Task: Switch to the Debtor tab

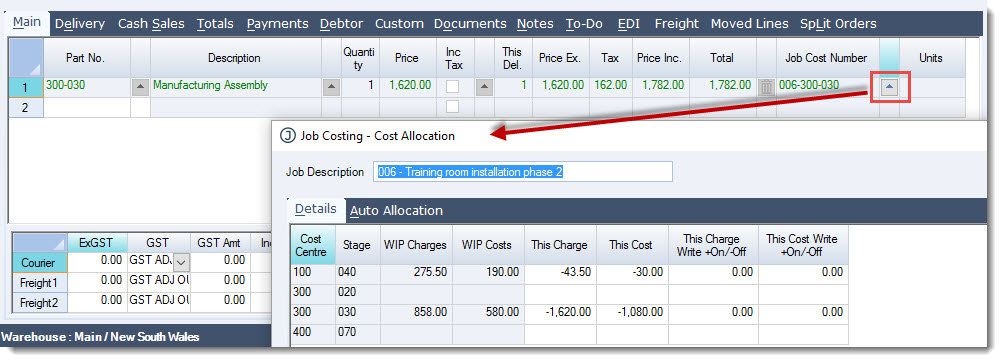Action: point(341,24)
